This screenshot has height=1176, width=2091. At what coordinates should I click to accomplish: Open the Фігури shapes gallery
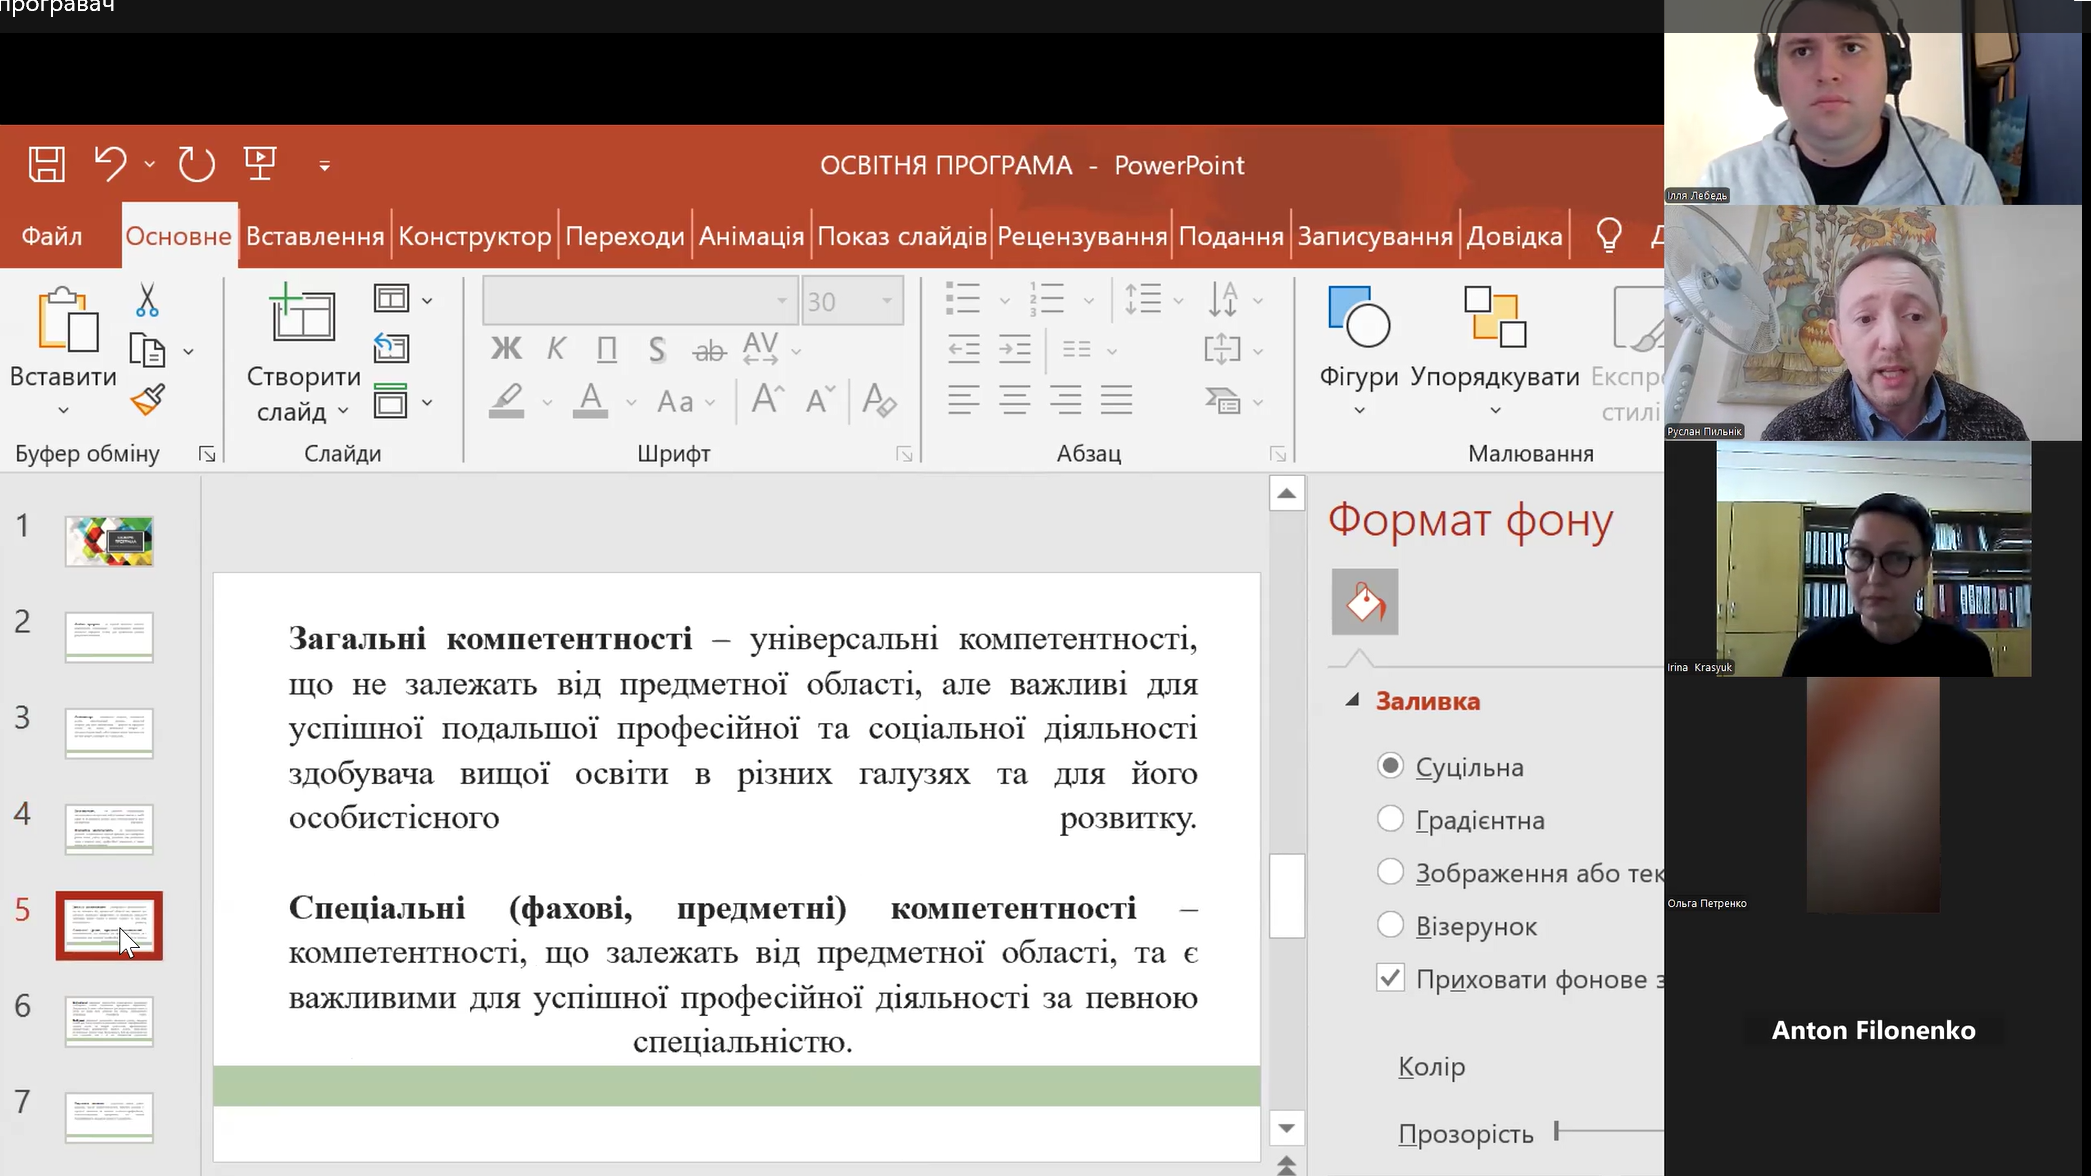[x=1358, y=350]
